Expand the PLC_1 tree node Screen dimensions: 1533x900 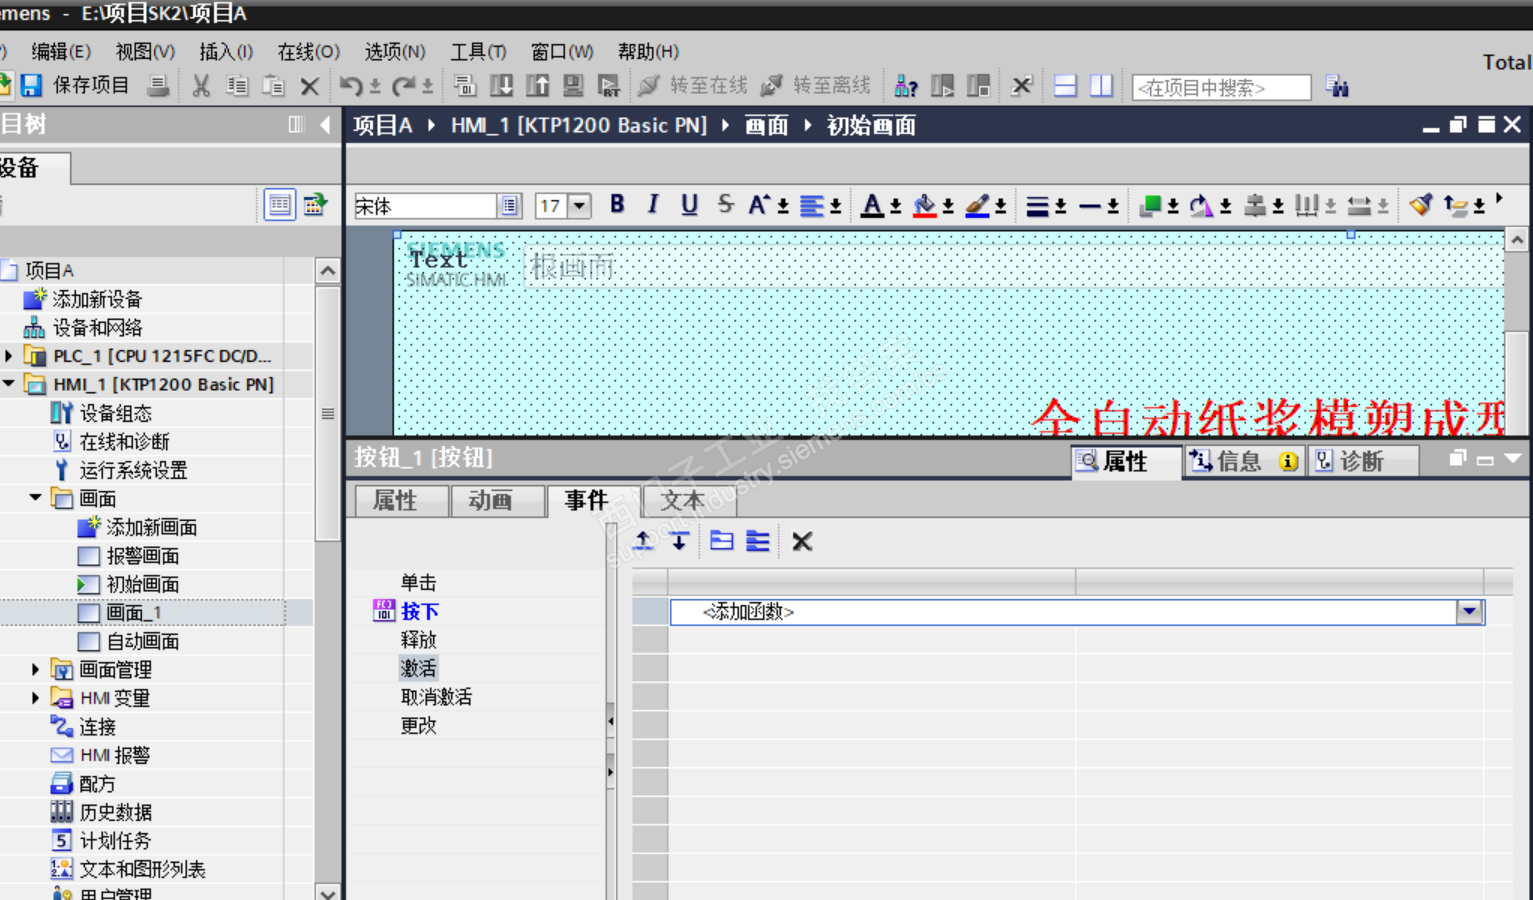tap(9, 356)
